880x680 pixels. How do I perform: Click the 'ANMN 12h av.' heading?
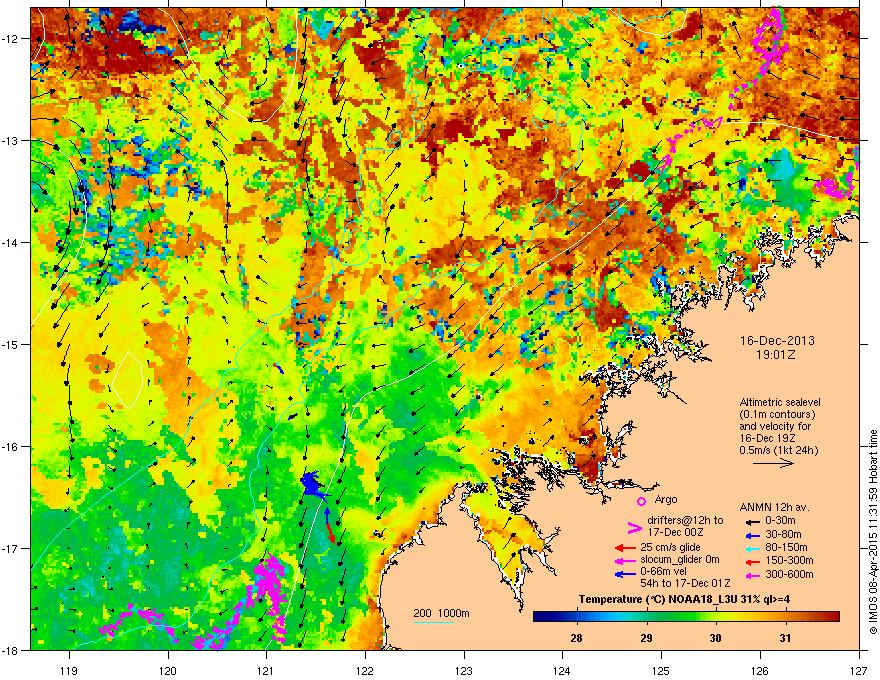pos(774,507)
